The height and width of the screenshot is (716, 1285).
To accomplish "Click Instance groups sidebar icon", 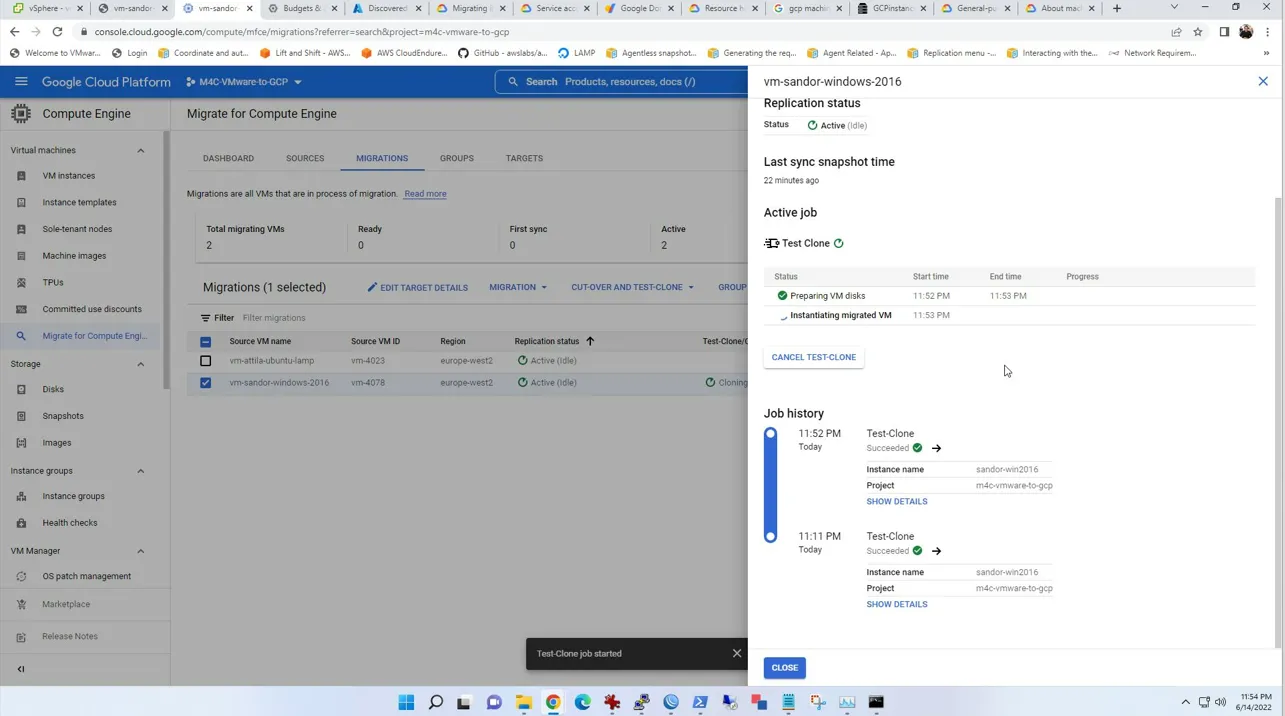I will point(21,496).
